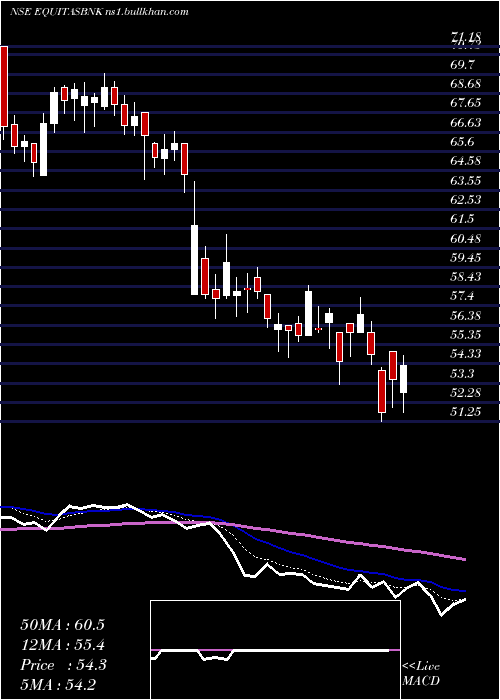Click the blue 12MA line's right end

[463, 591]
